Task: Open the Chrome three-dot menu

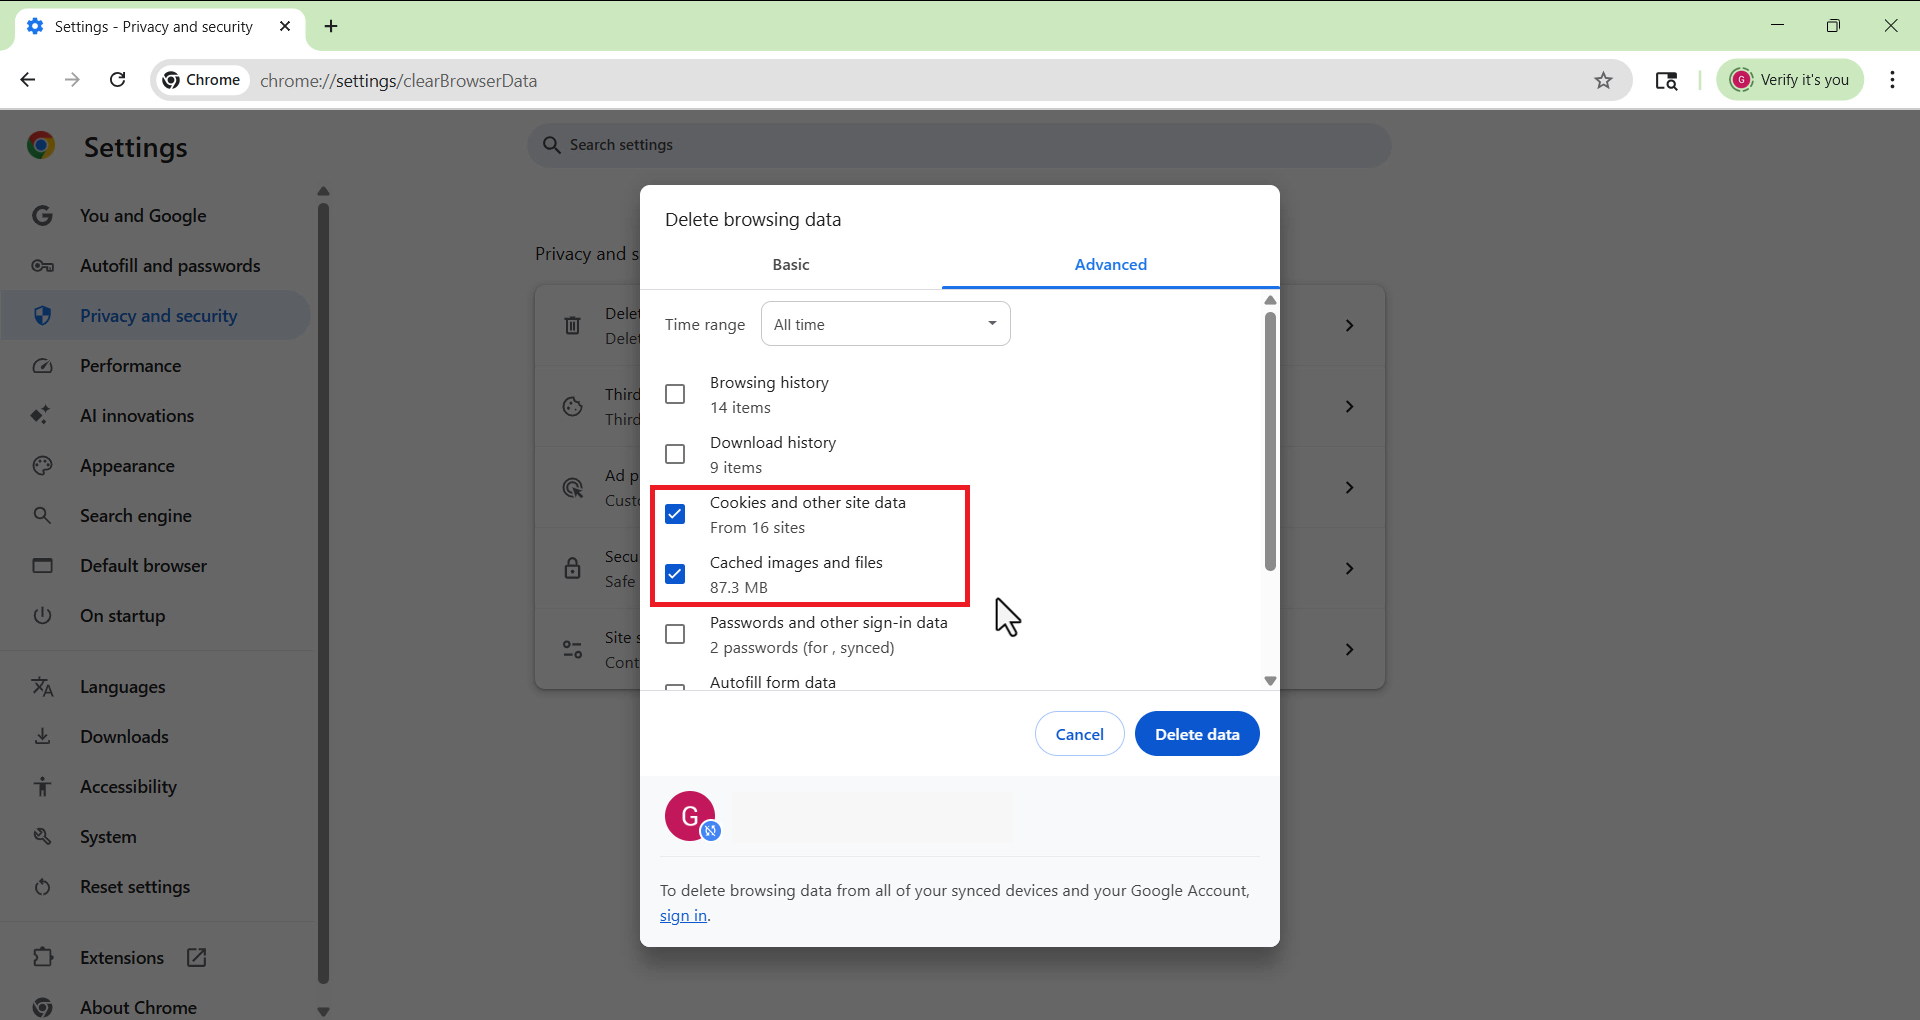Action: [1892, 80]
